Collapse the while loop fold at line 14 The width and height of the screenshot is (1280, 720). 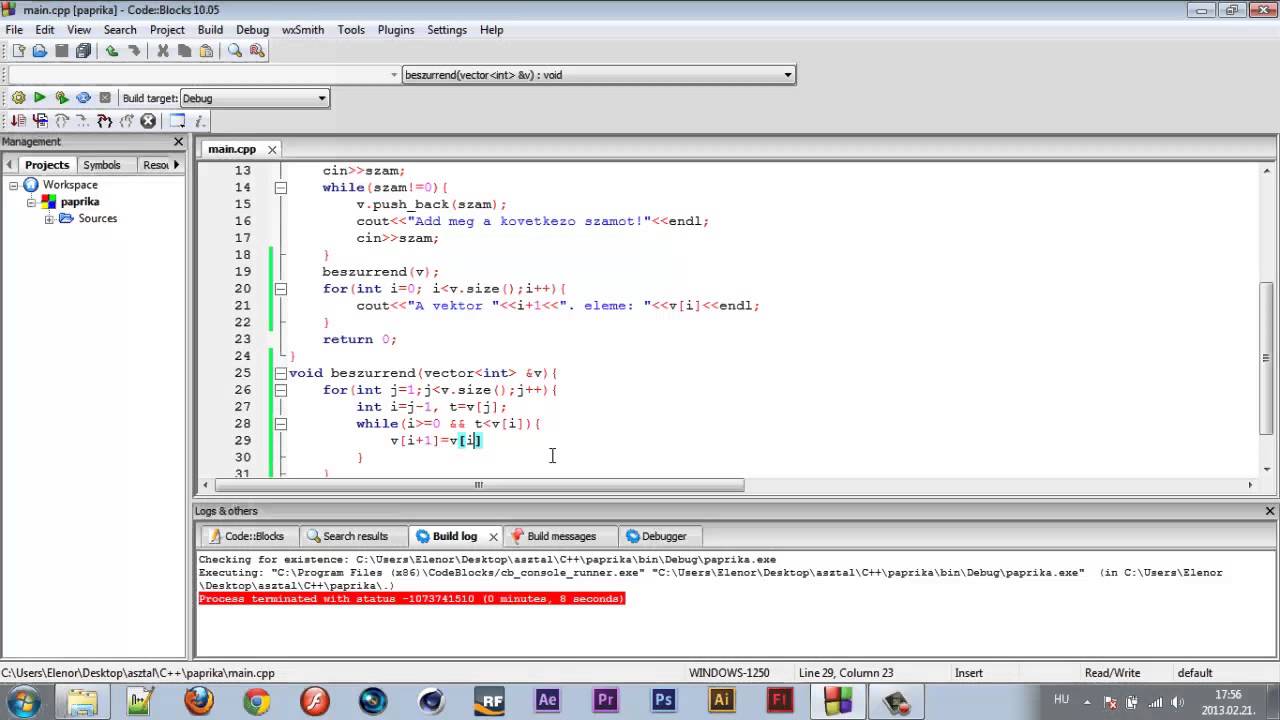click(x=280, y=188)
